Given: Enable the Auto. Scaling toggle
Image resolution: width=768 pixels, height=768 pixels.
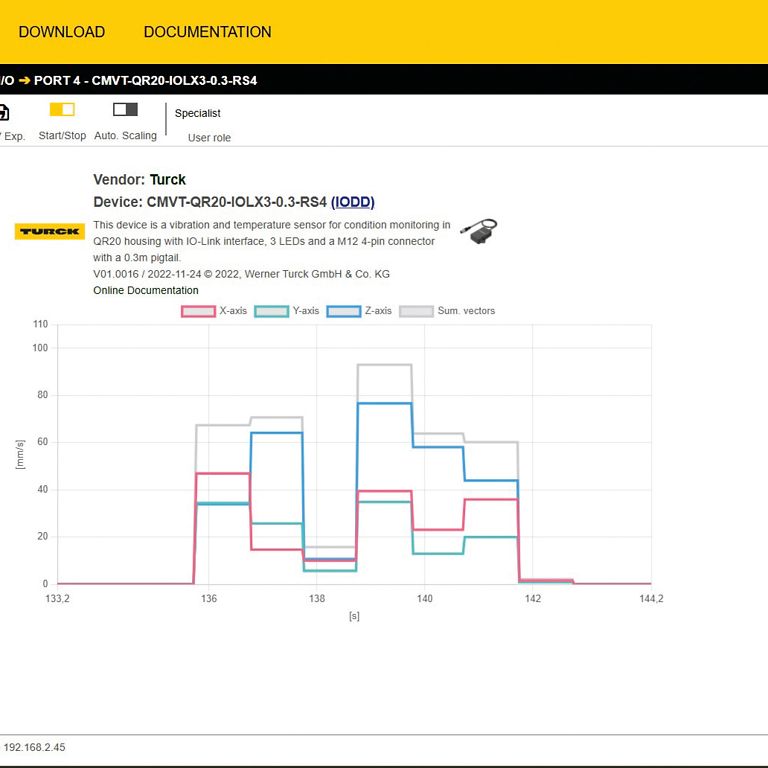Looking at the screenshot, I should pos(125,110).
